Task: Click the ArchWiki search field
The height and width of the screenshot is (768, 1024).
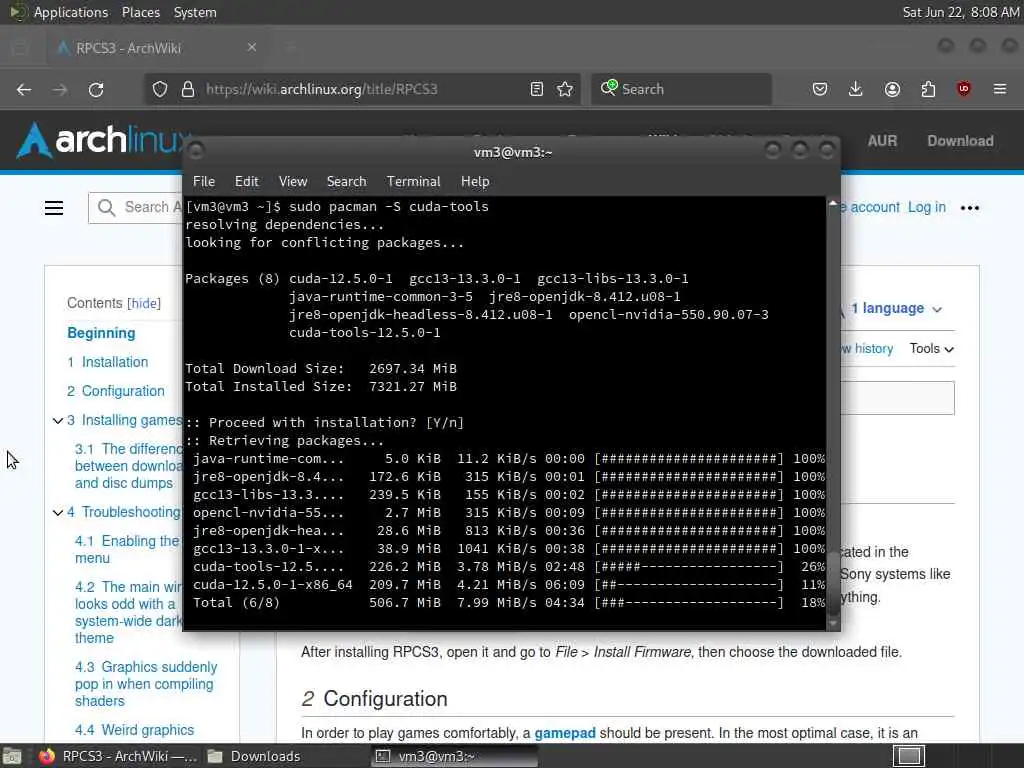Action: 136,208
